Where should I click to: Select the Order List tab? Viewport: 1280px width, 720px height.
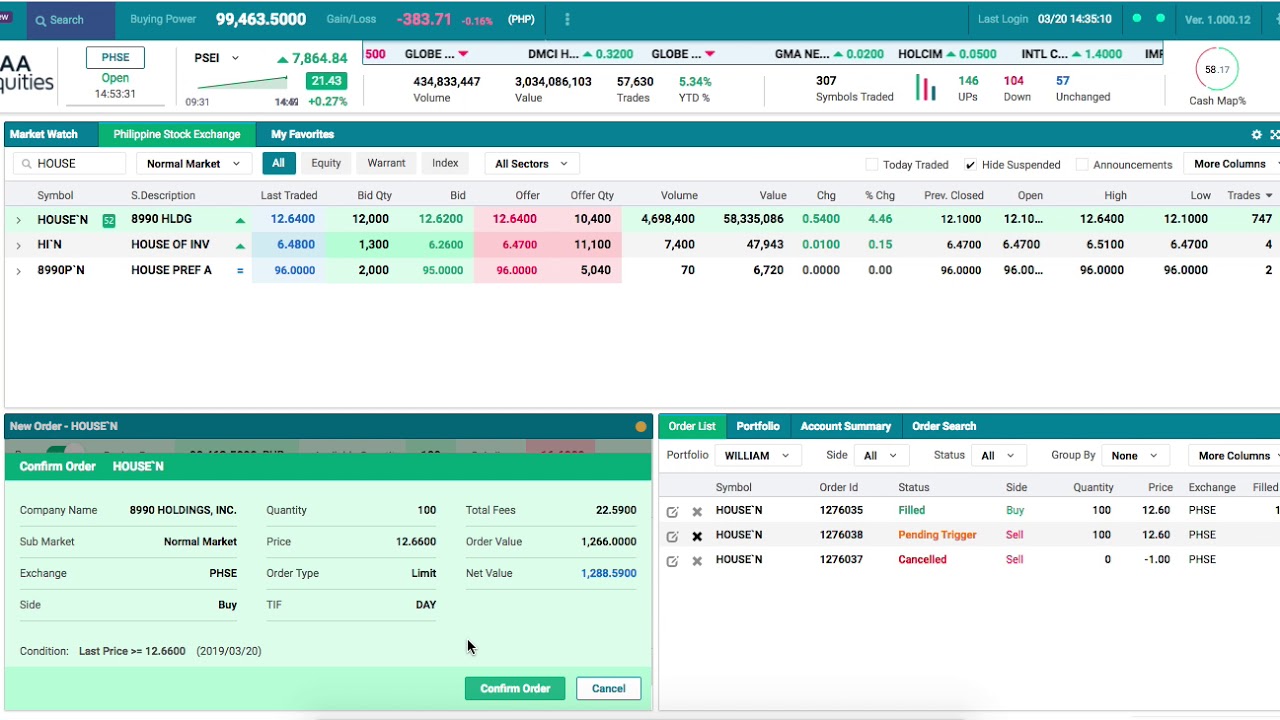coord(692,426)
